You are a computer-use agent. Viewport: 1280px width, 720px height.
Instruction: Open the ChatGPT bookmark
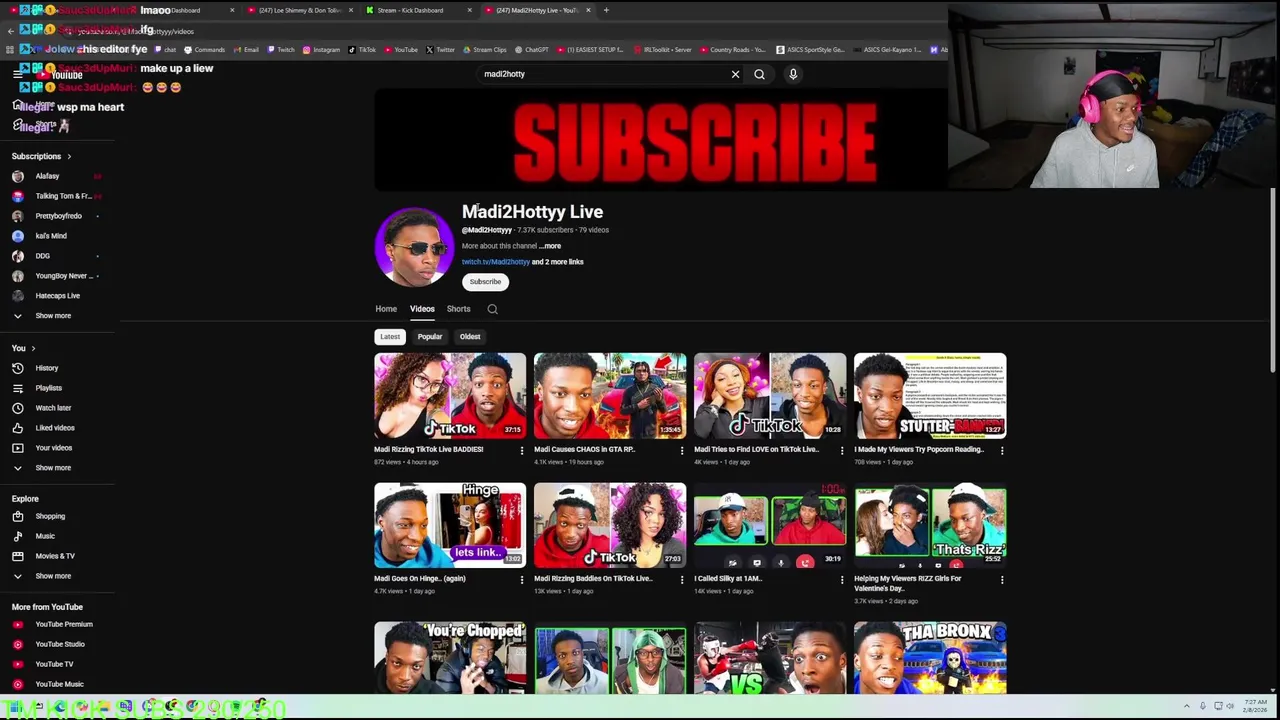coord(531,49)
